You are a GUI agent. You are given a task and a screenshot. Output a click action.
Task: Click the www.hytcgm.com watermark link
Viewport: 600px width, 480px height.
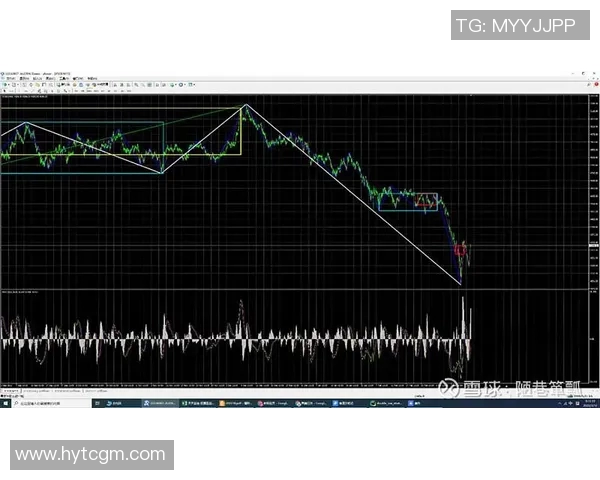pos(90,454)
